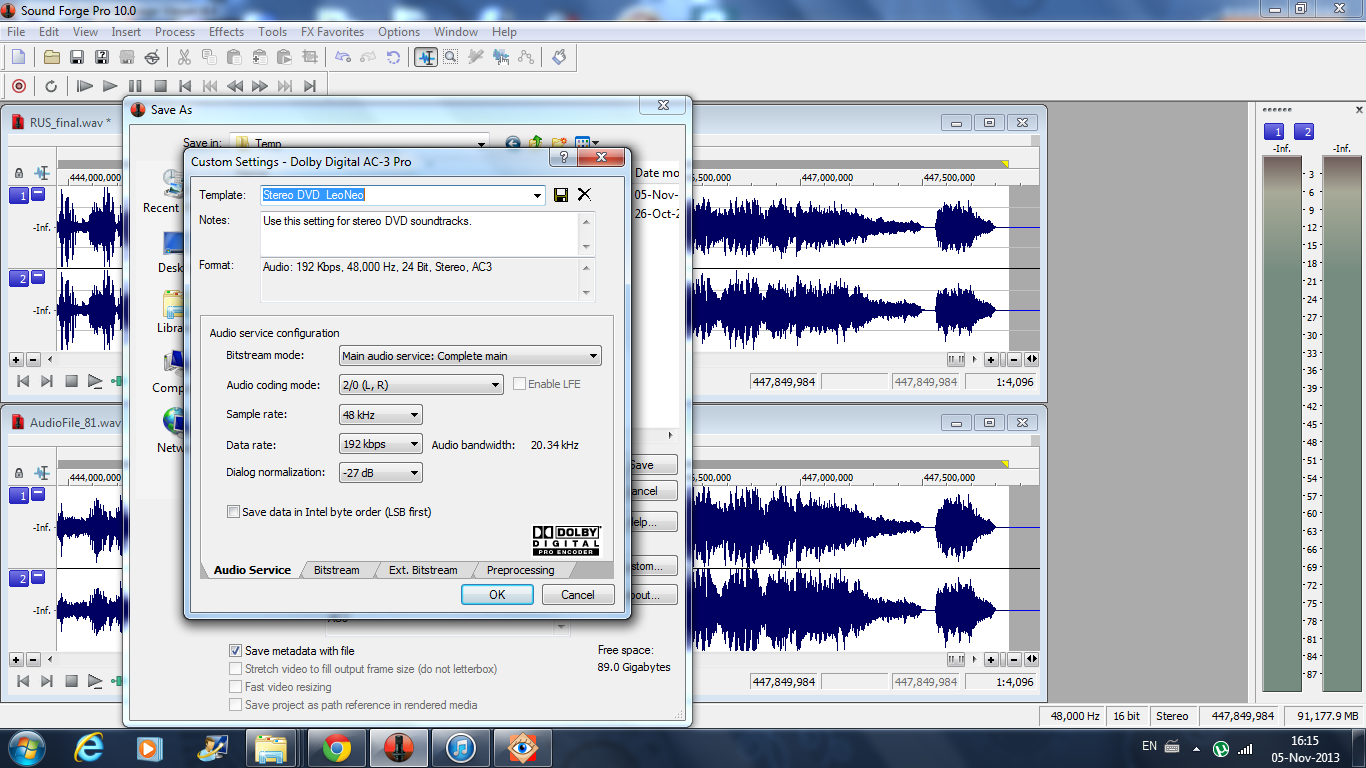Select the Magnify tool in the toolbar
This screenshot has width=1366, height=768.
[451, 57]
